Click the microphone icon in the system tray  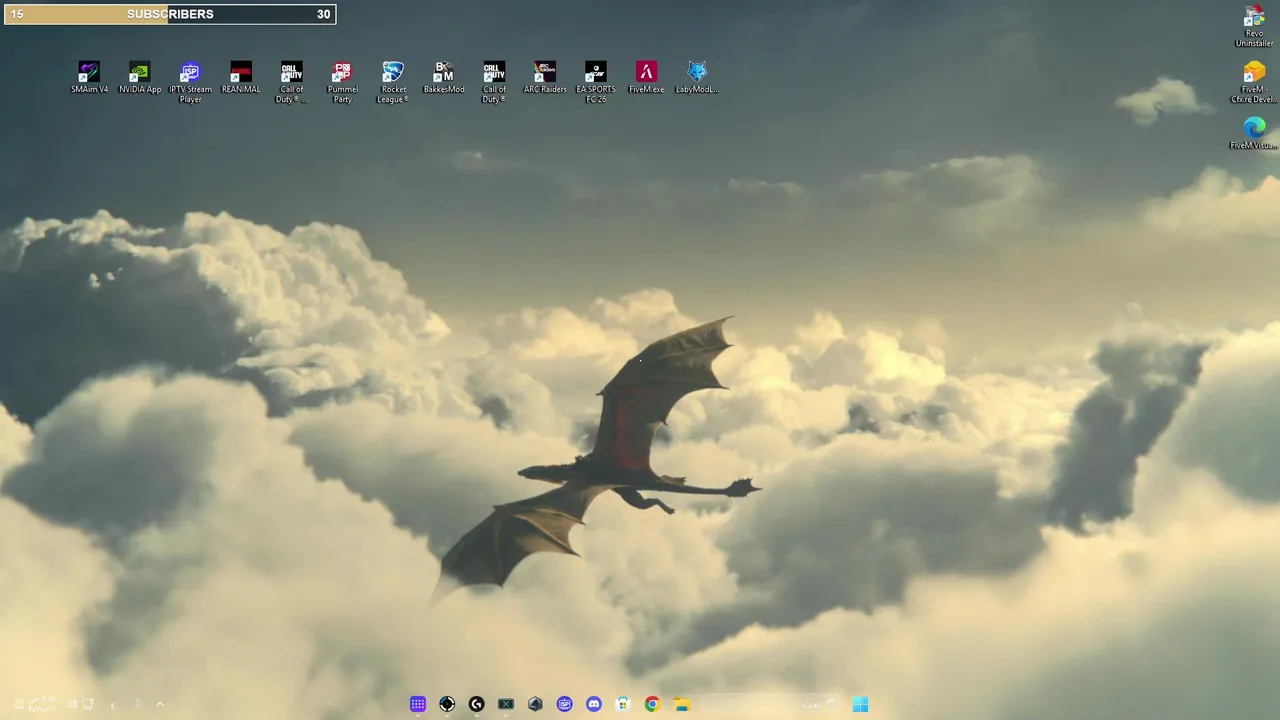pyautogui.click(x=138, y=704)
